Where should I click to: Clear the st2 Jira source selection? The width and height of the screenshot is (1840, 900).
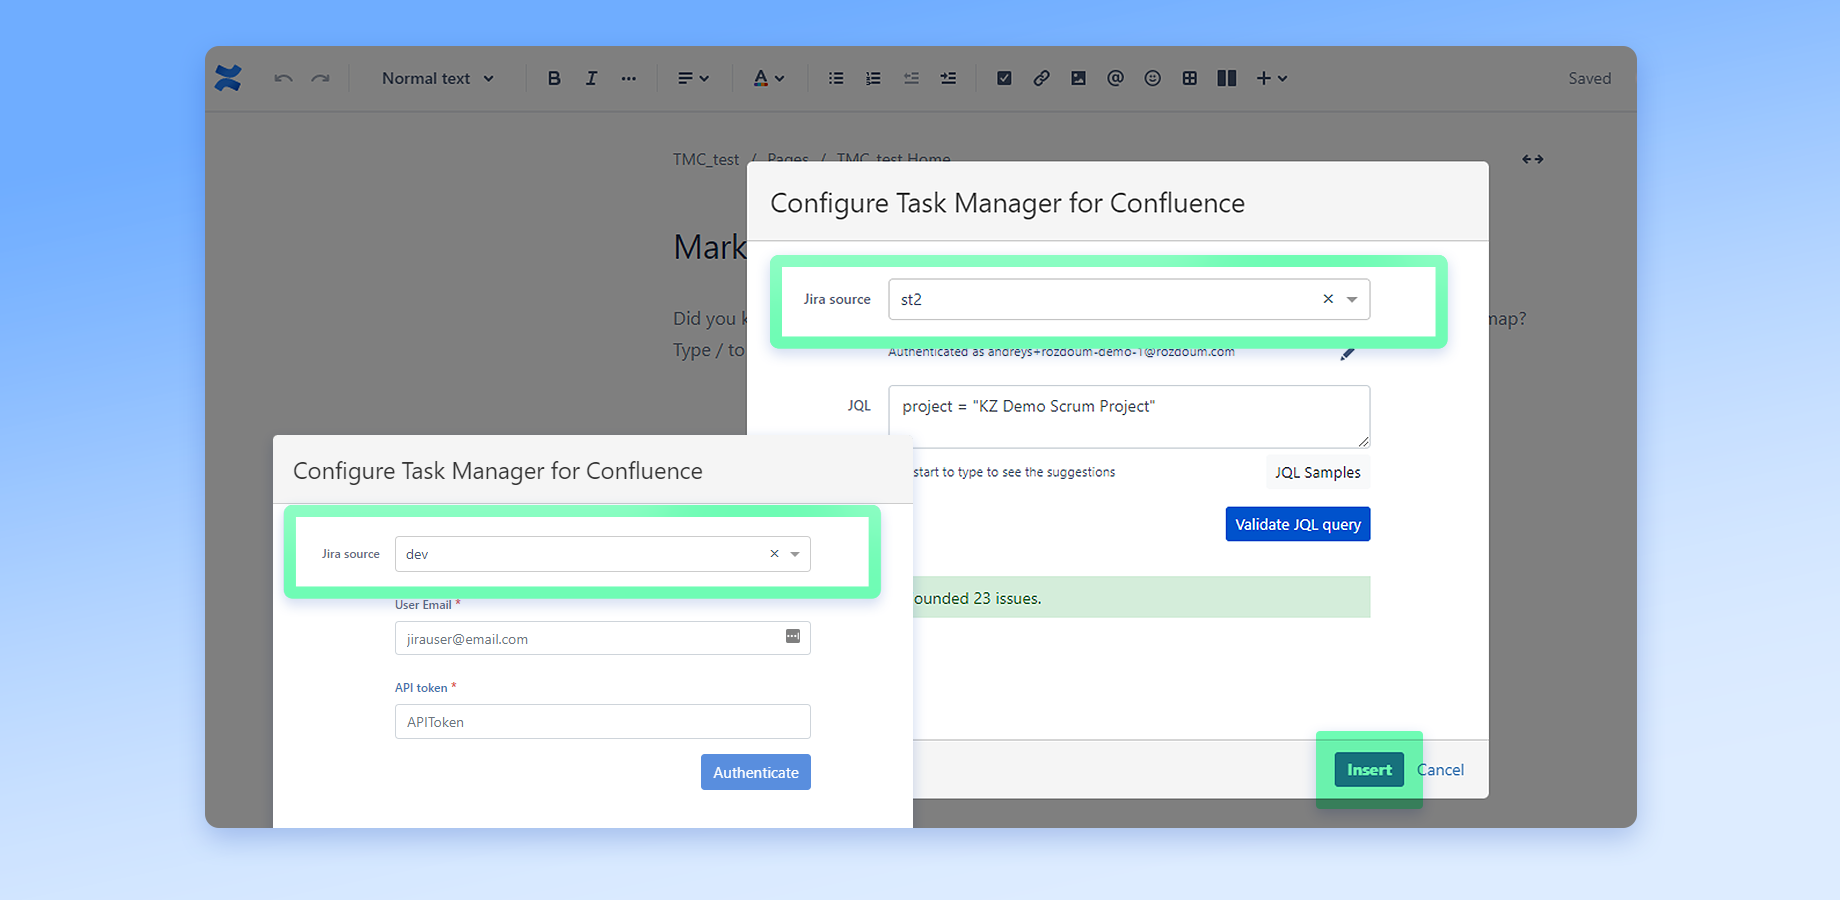coord(1328,299)
